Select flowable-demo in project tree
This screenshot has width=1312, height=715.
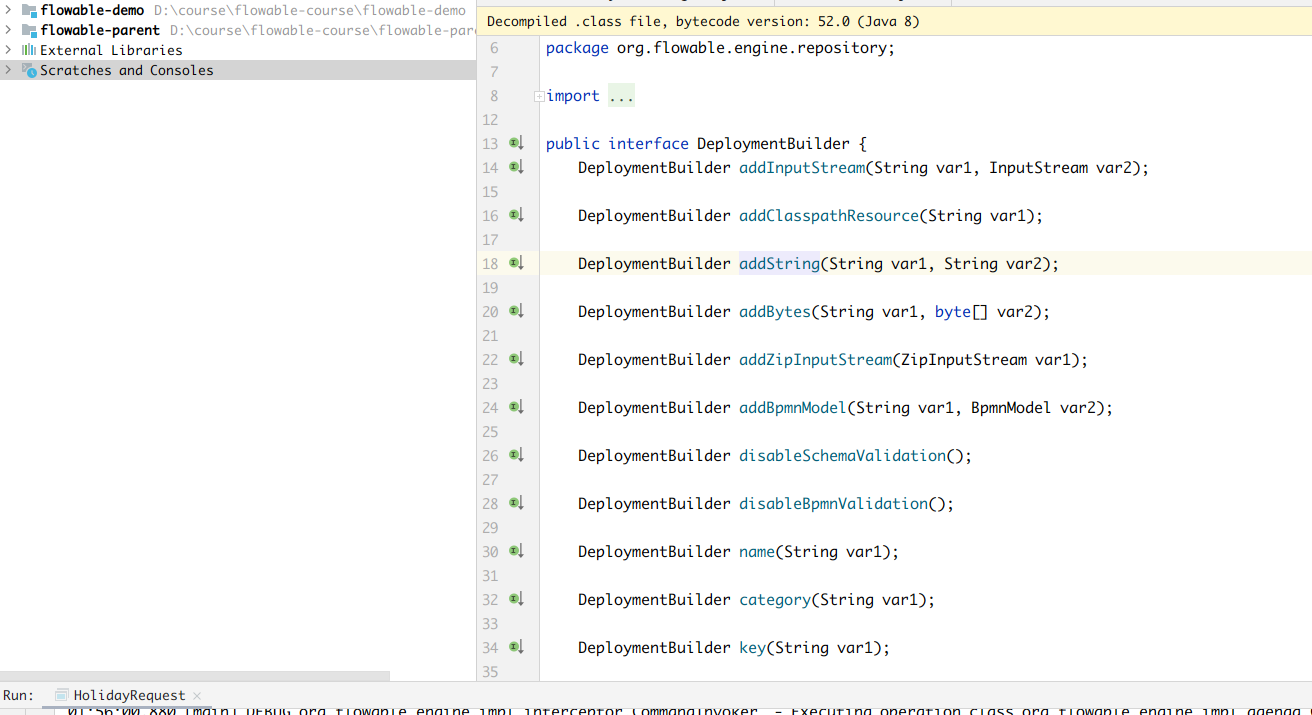click(92, 10)
